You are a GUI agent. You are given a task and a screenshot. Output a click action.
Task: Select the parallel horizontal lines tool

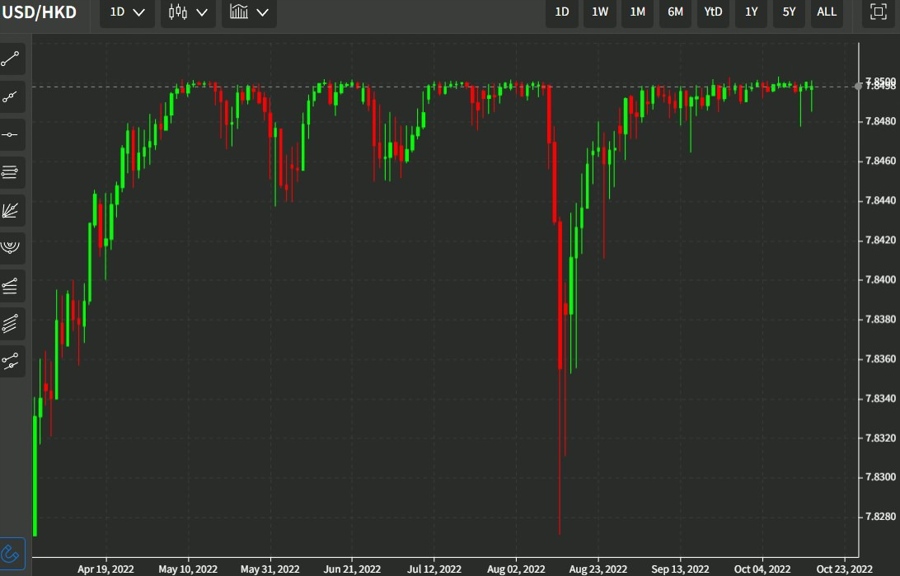[x=11, y=172]
